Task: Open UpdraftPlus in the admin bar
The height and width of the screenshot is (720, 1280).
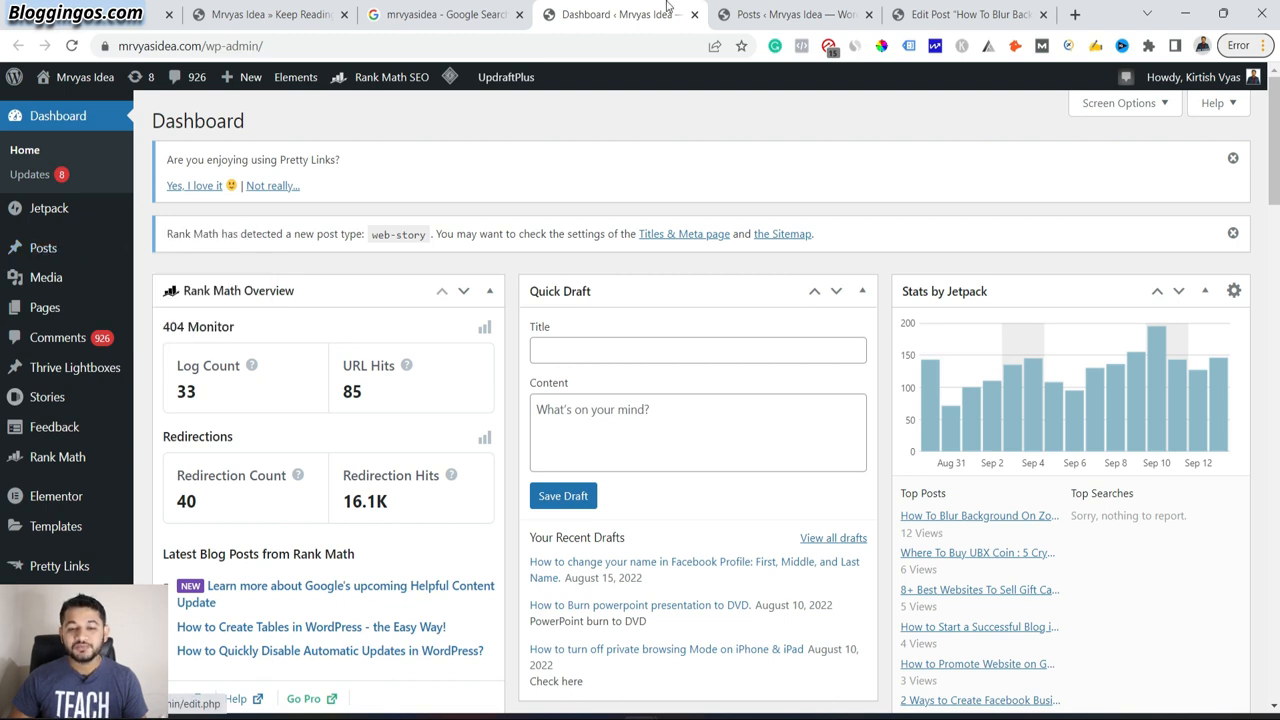Action: point(506,77)
